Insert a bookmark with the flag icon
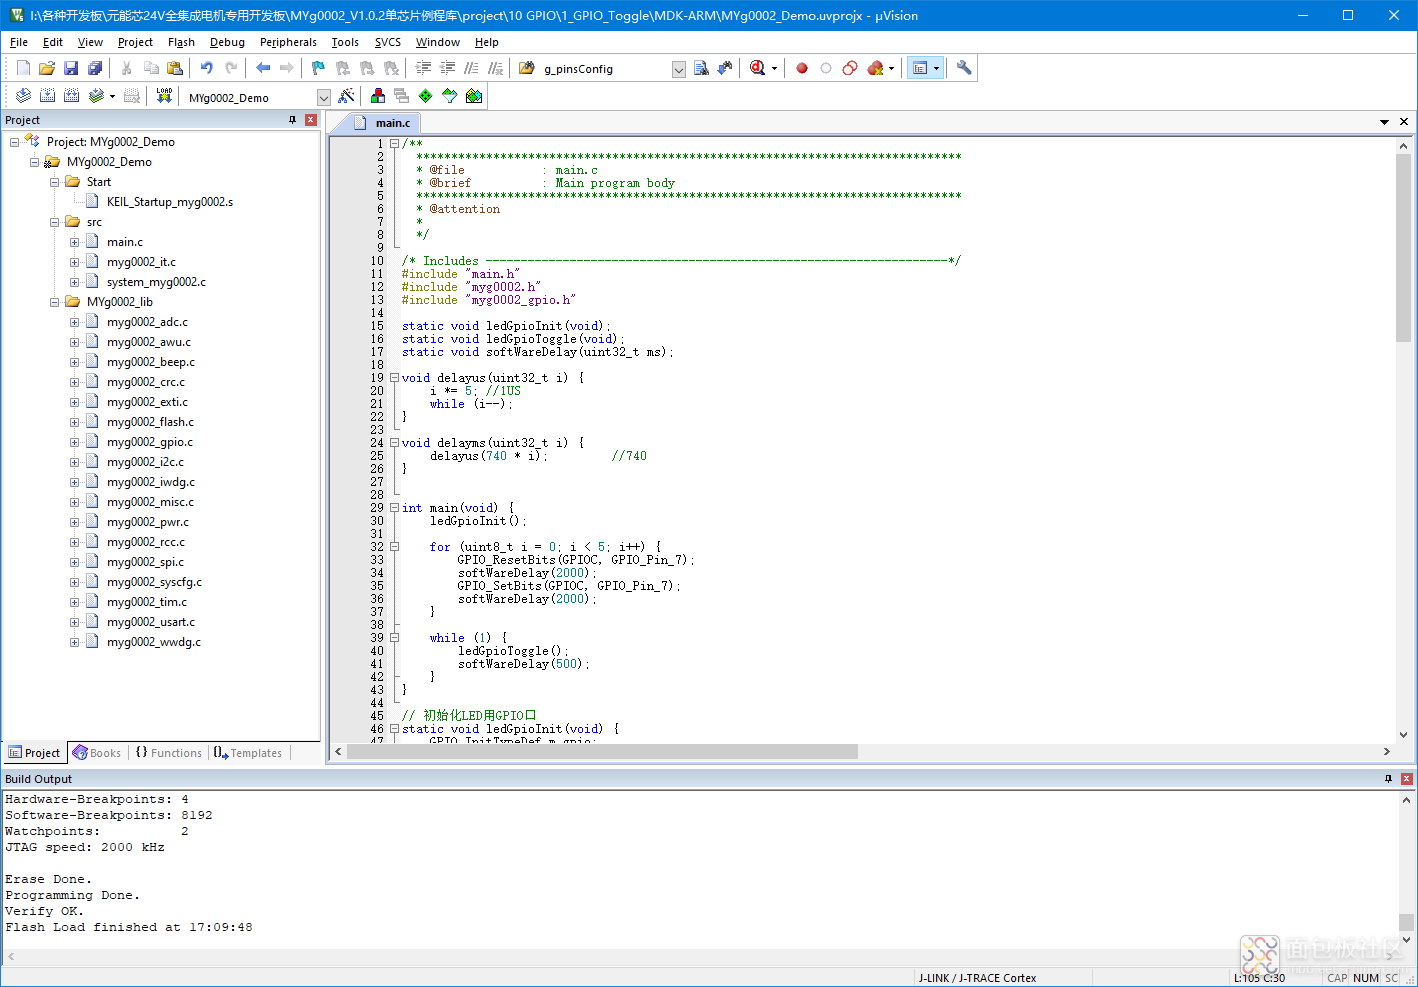1418x987 pixels. [x=318, y=68]
